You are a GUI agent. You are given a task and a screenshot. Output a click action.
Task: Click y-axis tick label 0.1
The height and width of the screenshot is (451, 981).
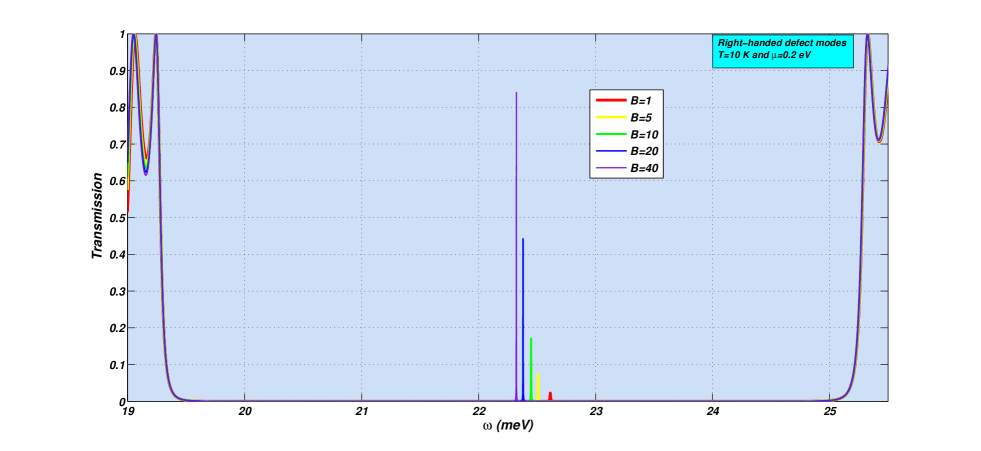[117, 365]
